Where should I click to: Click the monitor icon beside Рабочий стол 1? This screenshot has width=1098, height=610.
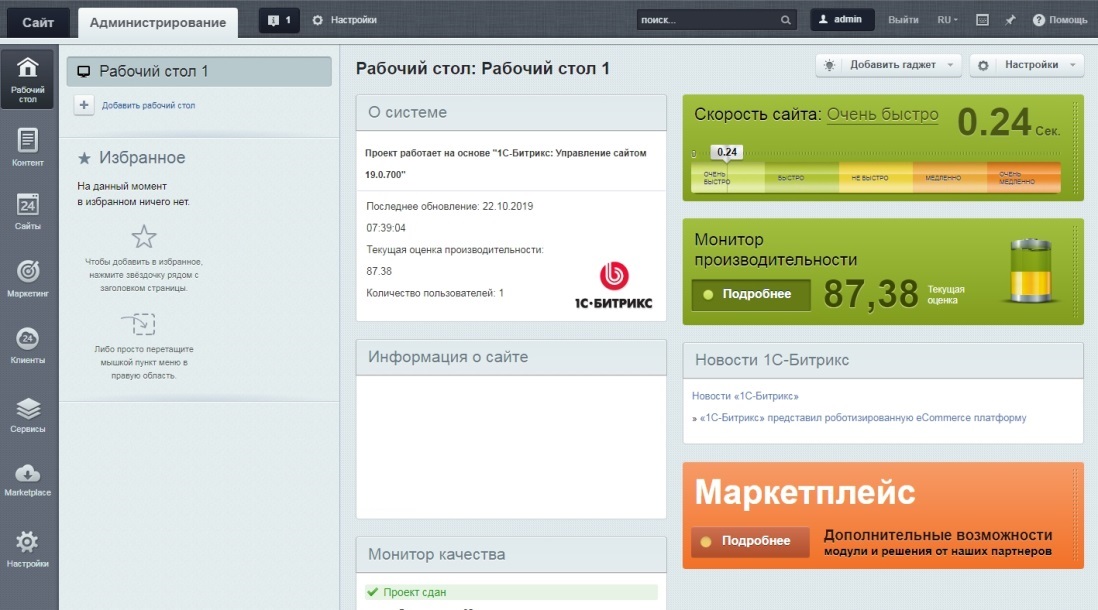(x=83, y=71)
